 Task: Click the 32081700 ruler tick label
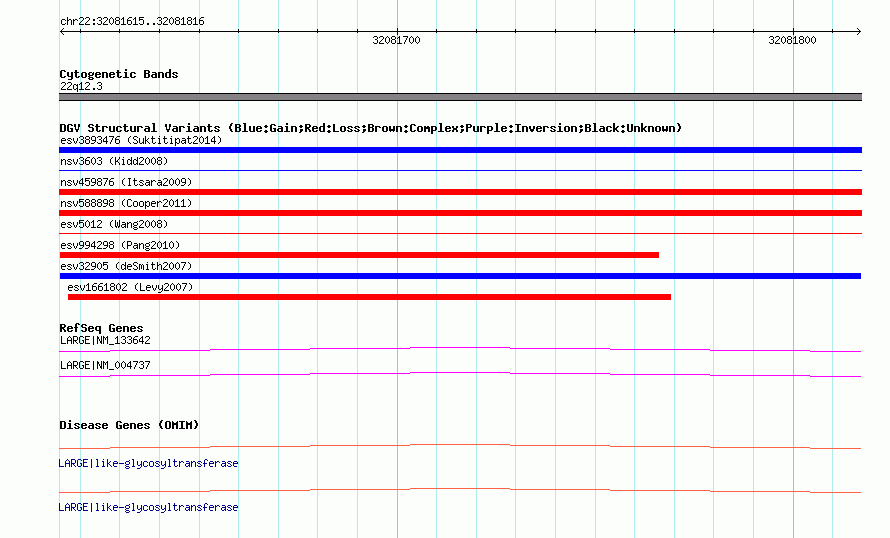[396, 40]
